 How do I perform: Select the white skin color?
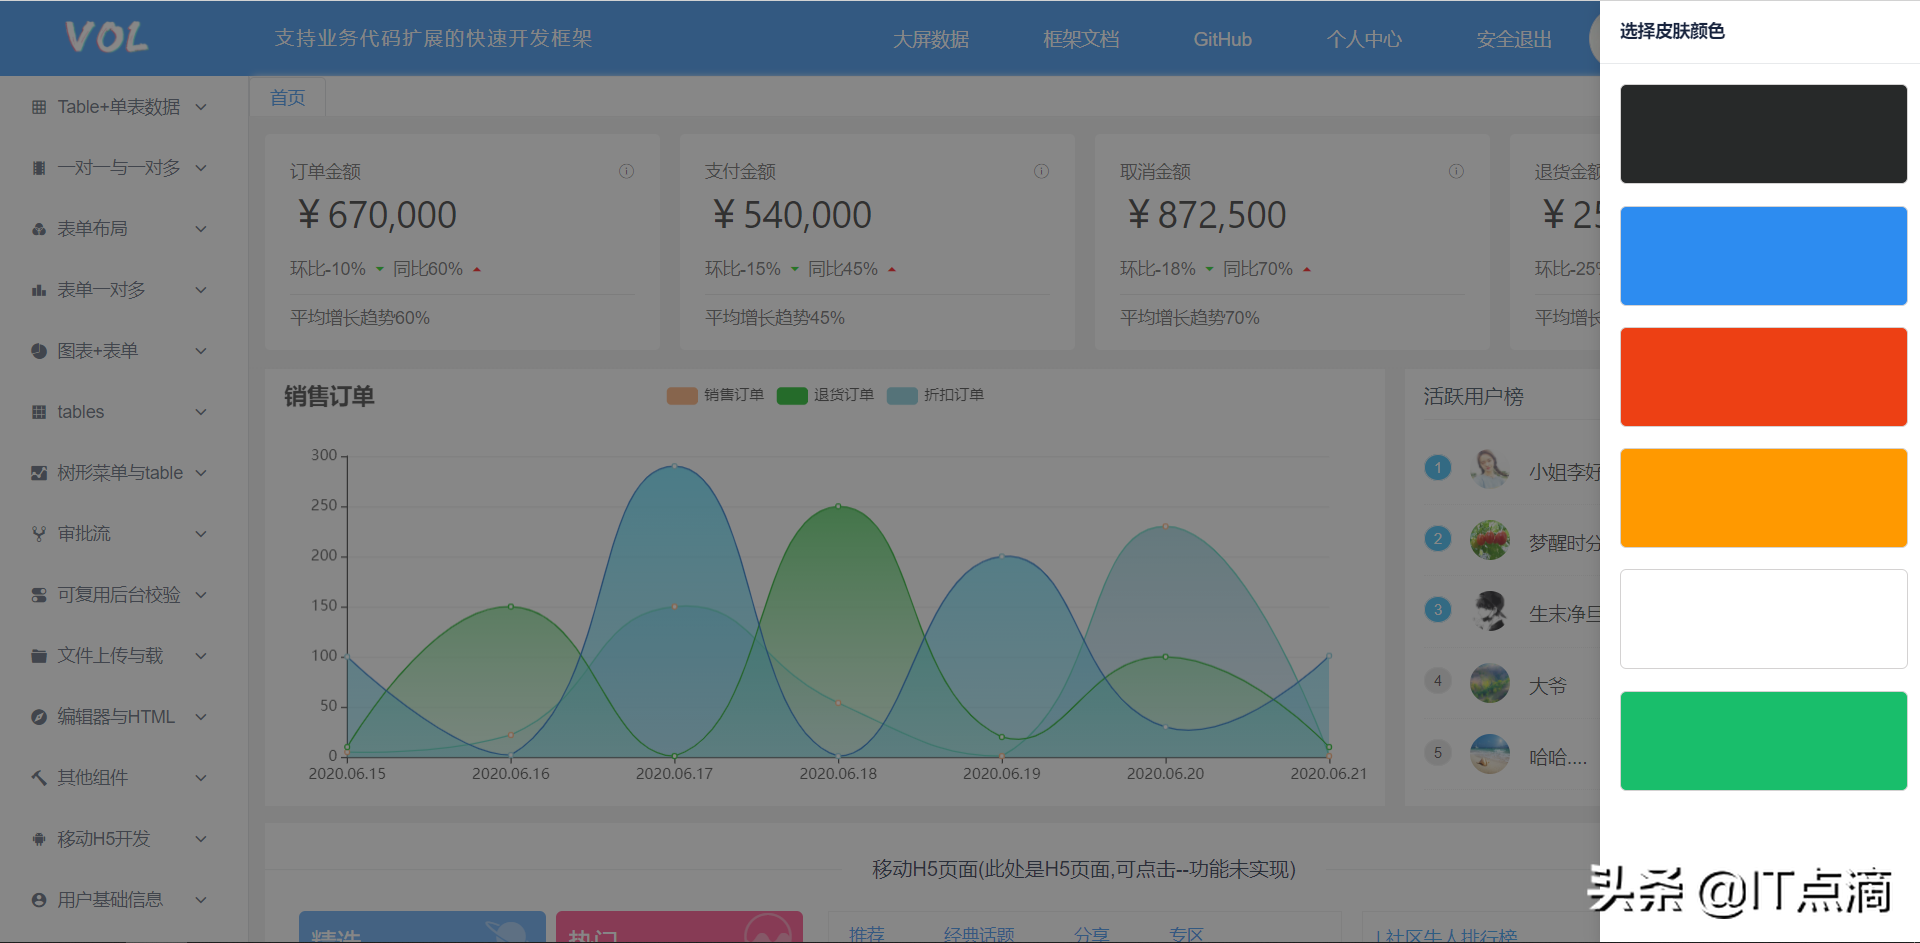[1763, 619]
